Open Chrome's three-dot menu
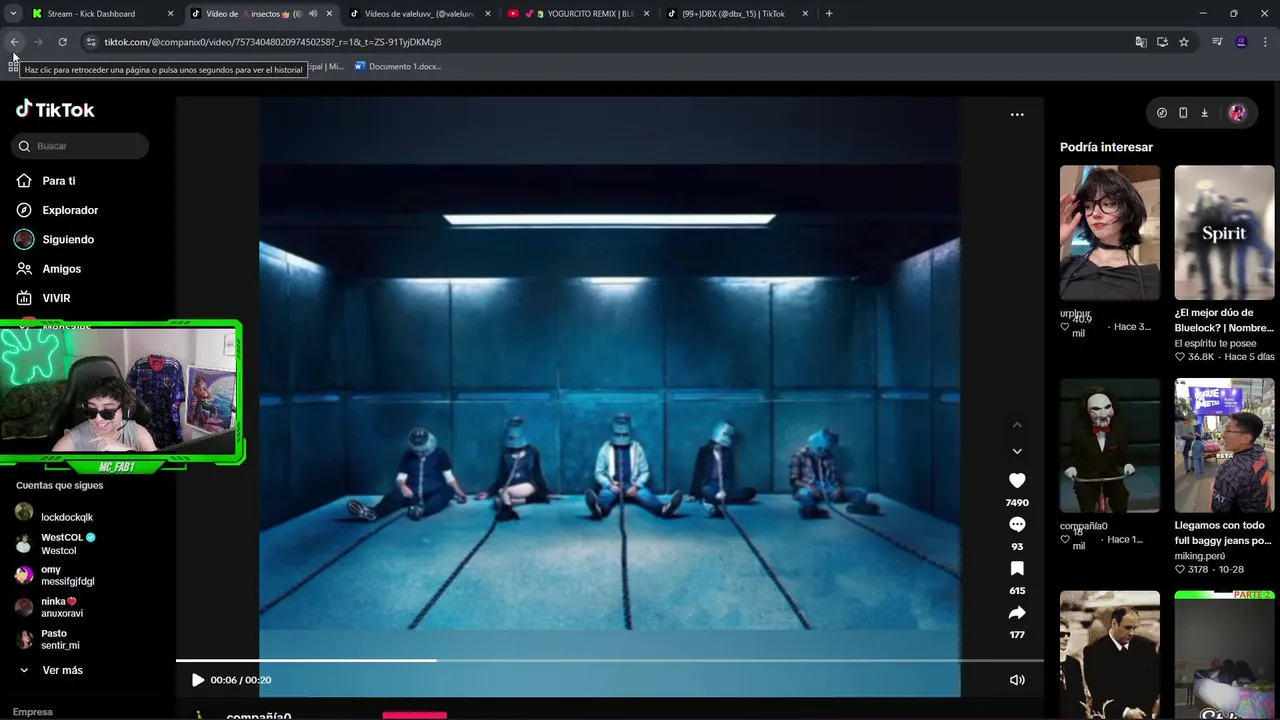 point(1266,42)
